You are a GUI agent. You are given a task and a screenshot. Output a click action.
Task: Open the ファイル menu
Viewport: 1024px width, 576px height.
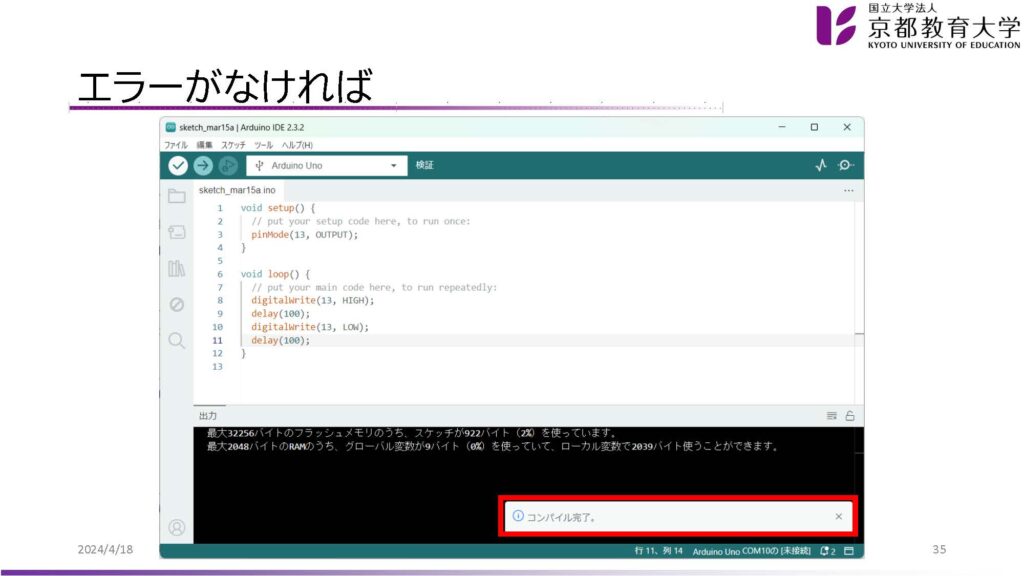[x=176, y=145]
